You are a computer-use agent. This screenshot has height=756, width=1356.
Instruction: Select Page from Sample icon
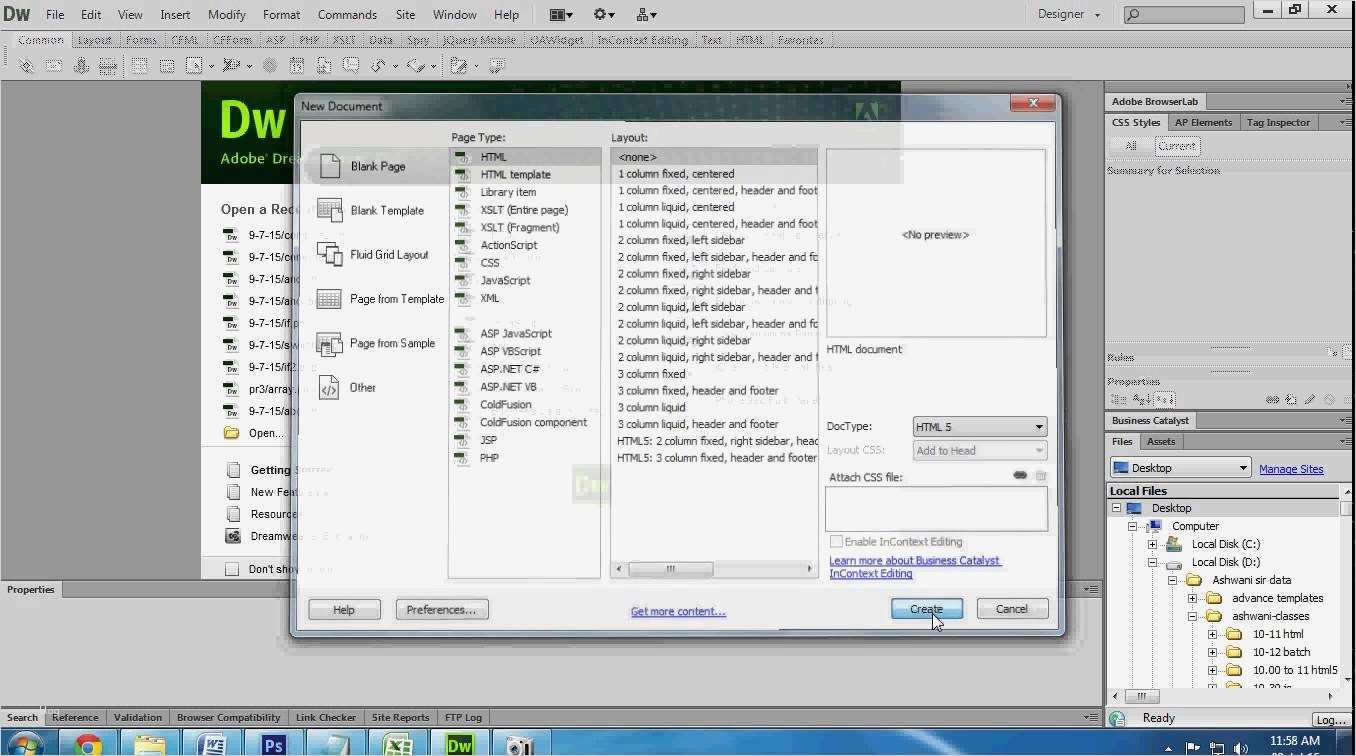(x=329, y=344)
